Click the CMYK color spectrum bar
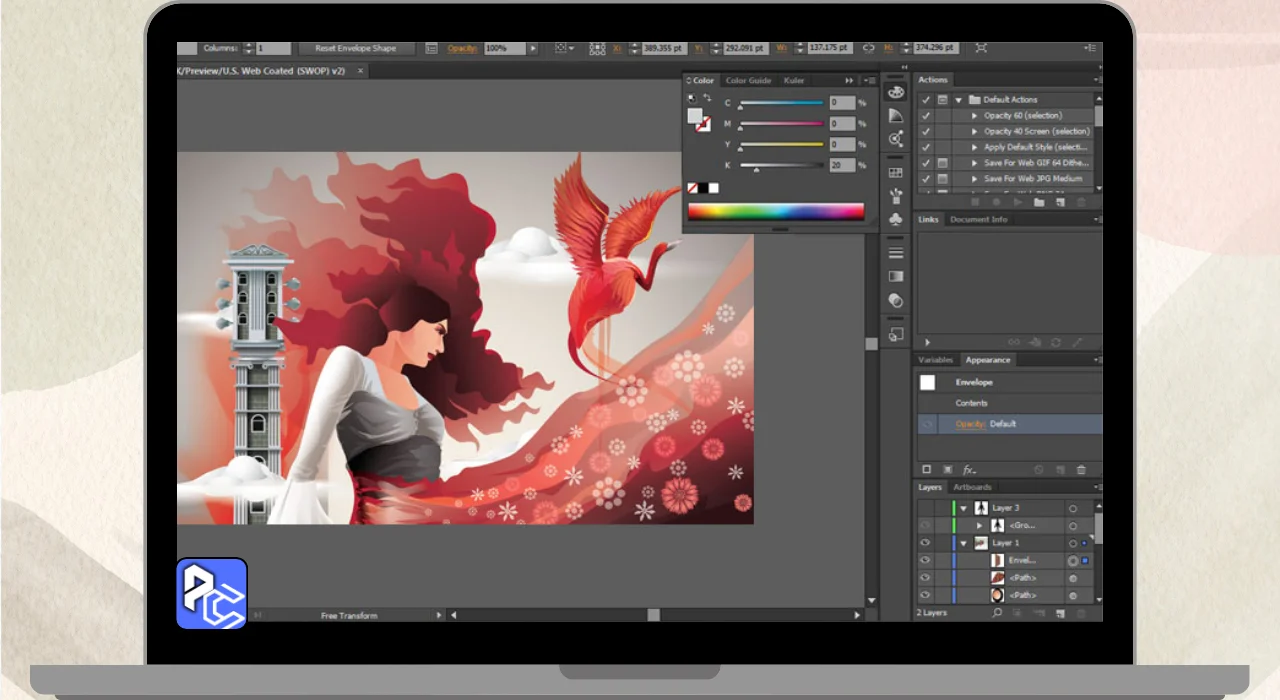 (x=775, y=211)
